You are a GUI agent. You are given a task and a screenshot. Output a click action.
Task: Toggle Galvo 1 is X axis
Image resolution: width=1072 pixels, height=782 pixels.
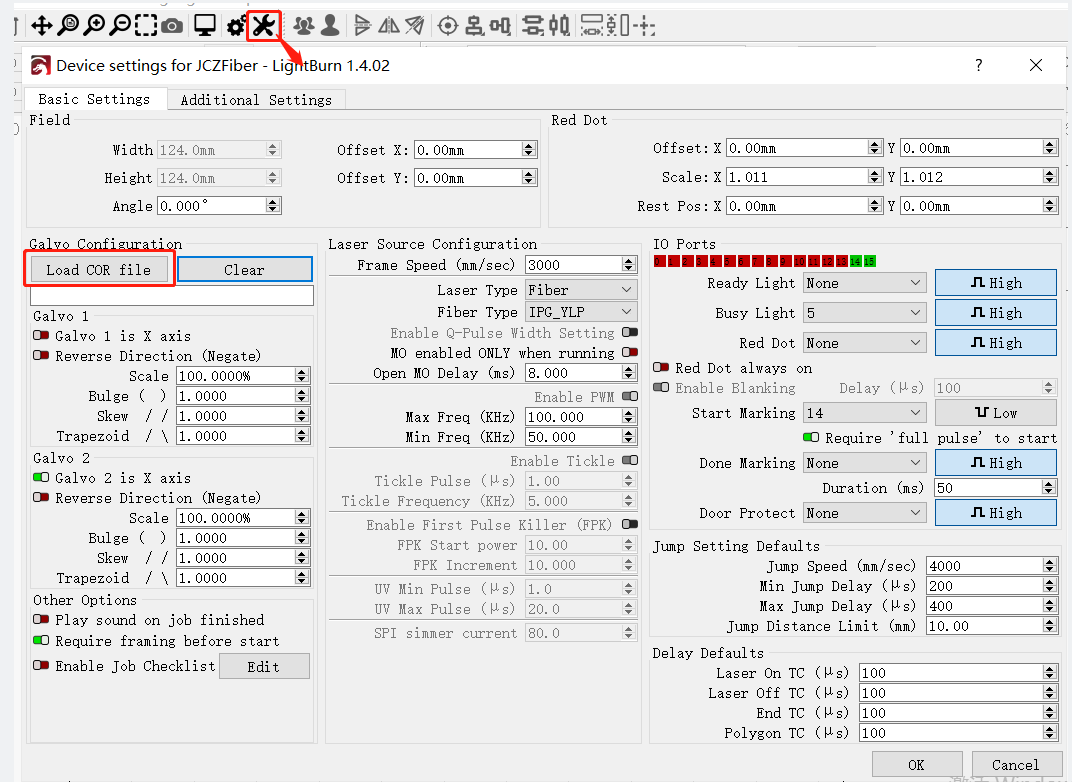[x=41, y=335]
